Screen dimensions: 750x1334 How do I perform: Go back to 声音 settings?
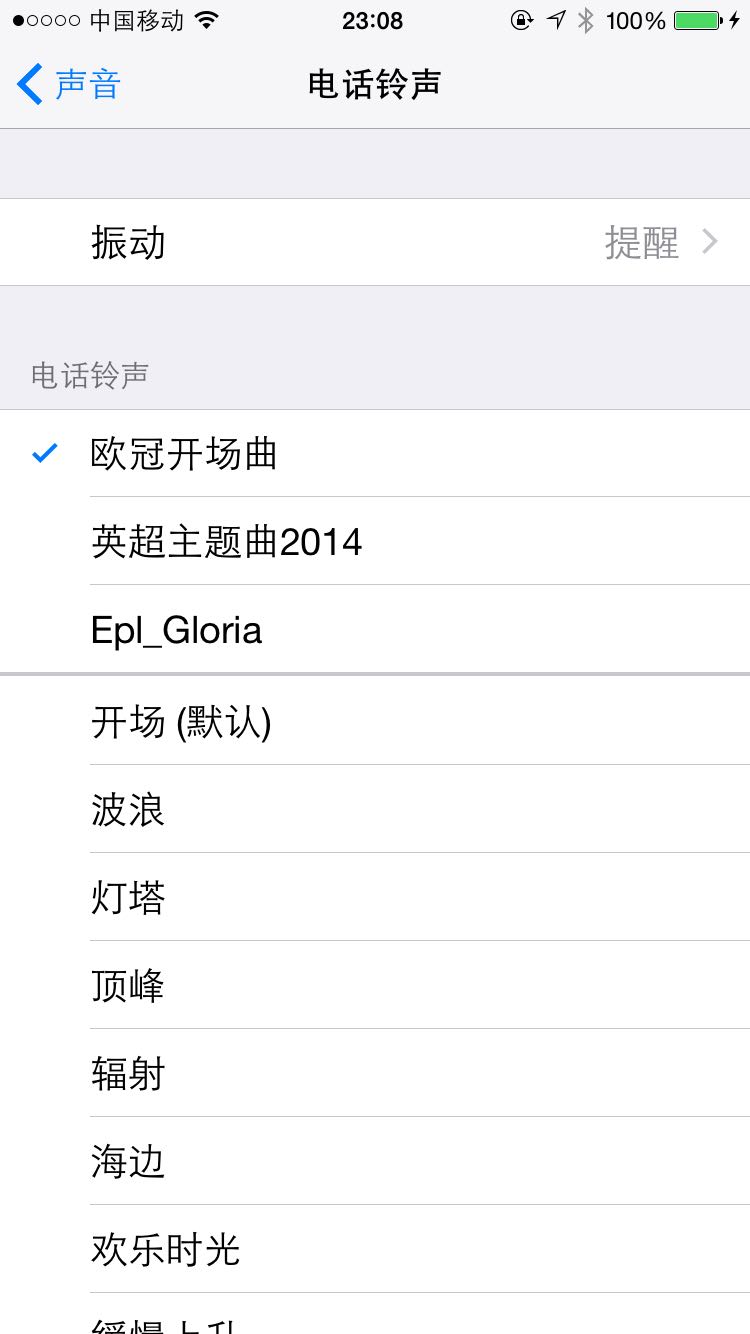pos(87,84)
